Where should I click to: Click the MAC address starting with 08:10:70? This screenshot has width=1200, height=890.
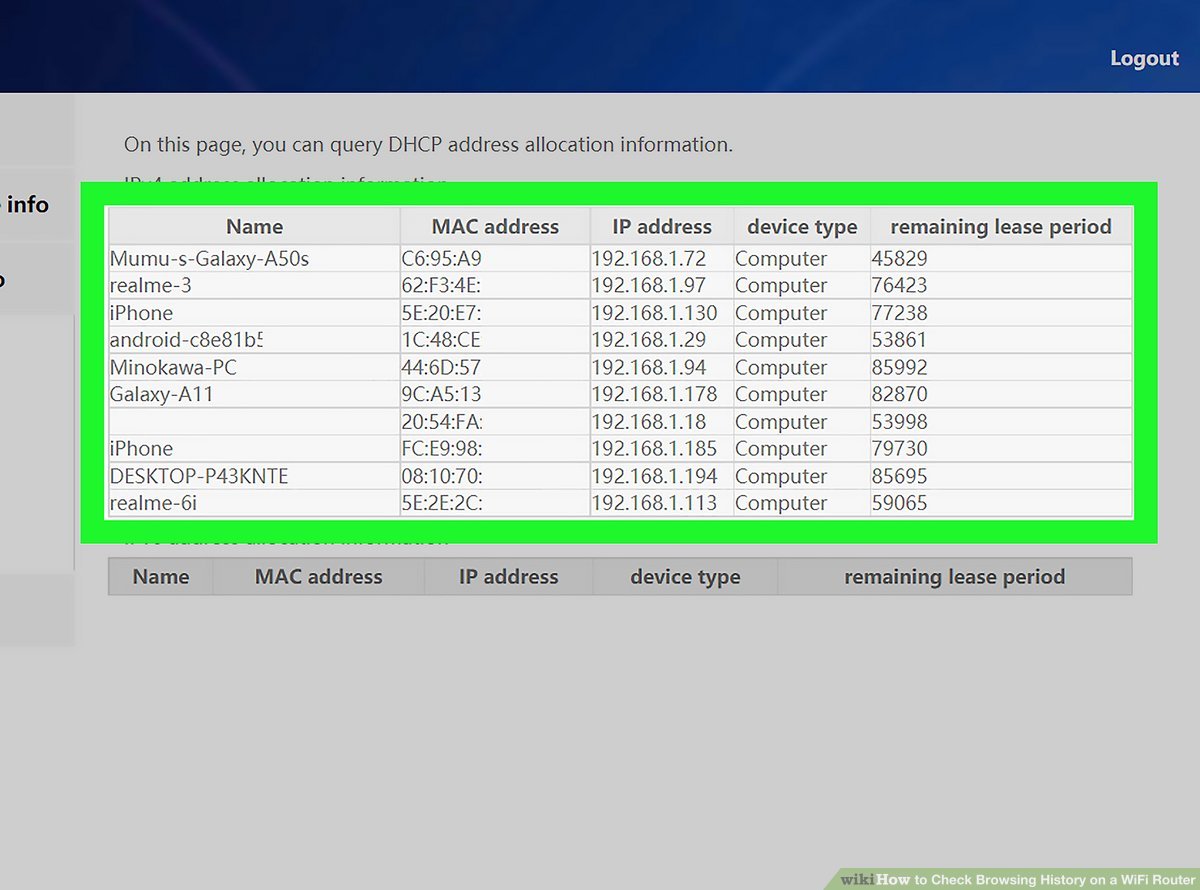441,477
